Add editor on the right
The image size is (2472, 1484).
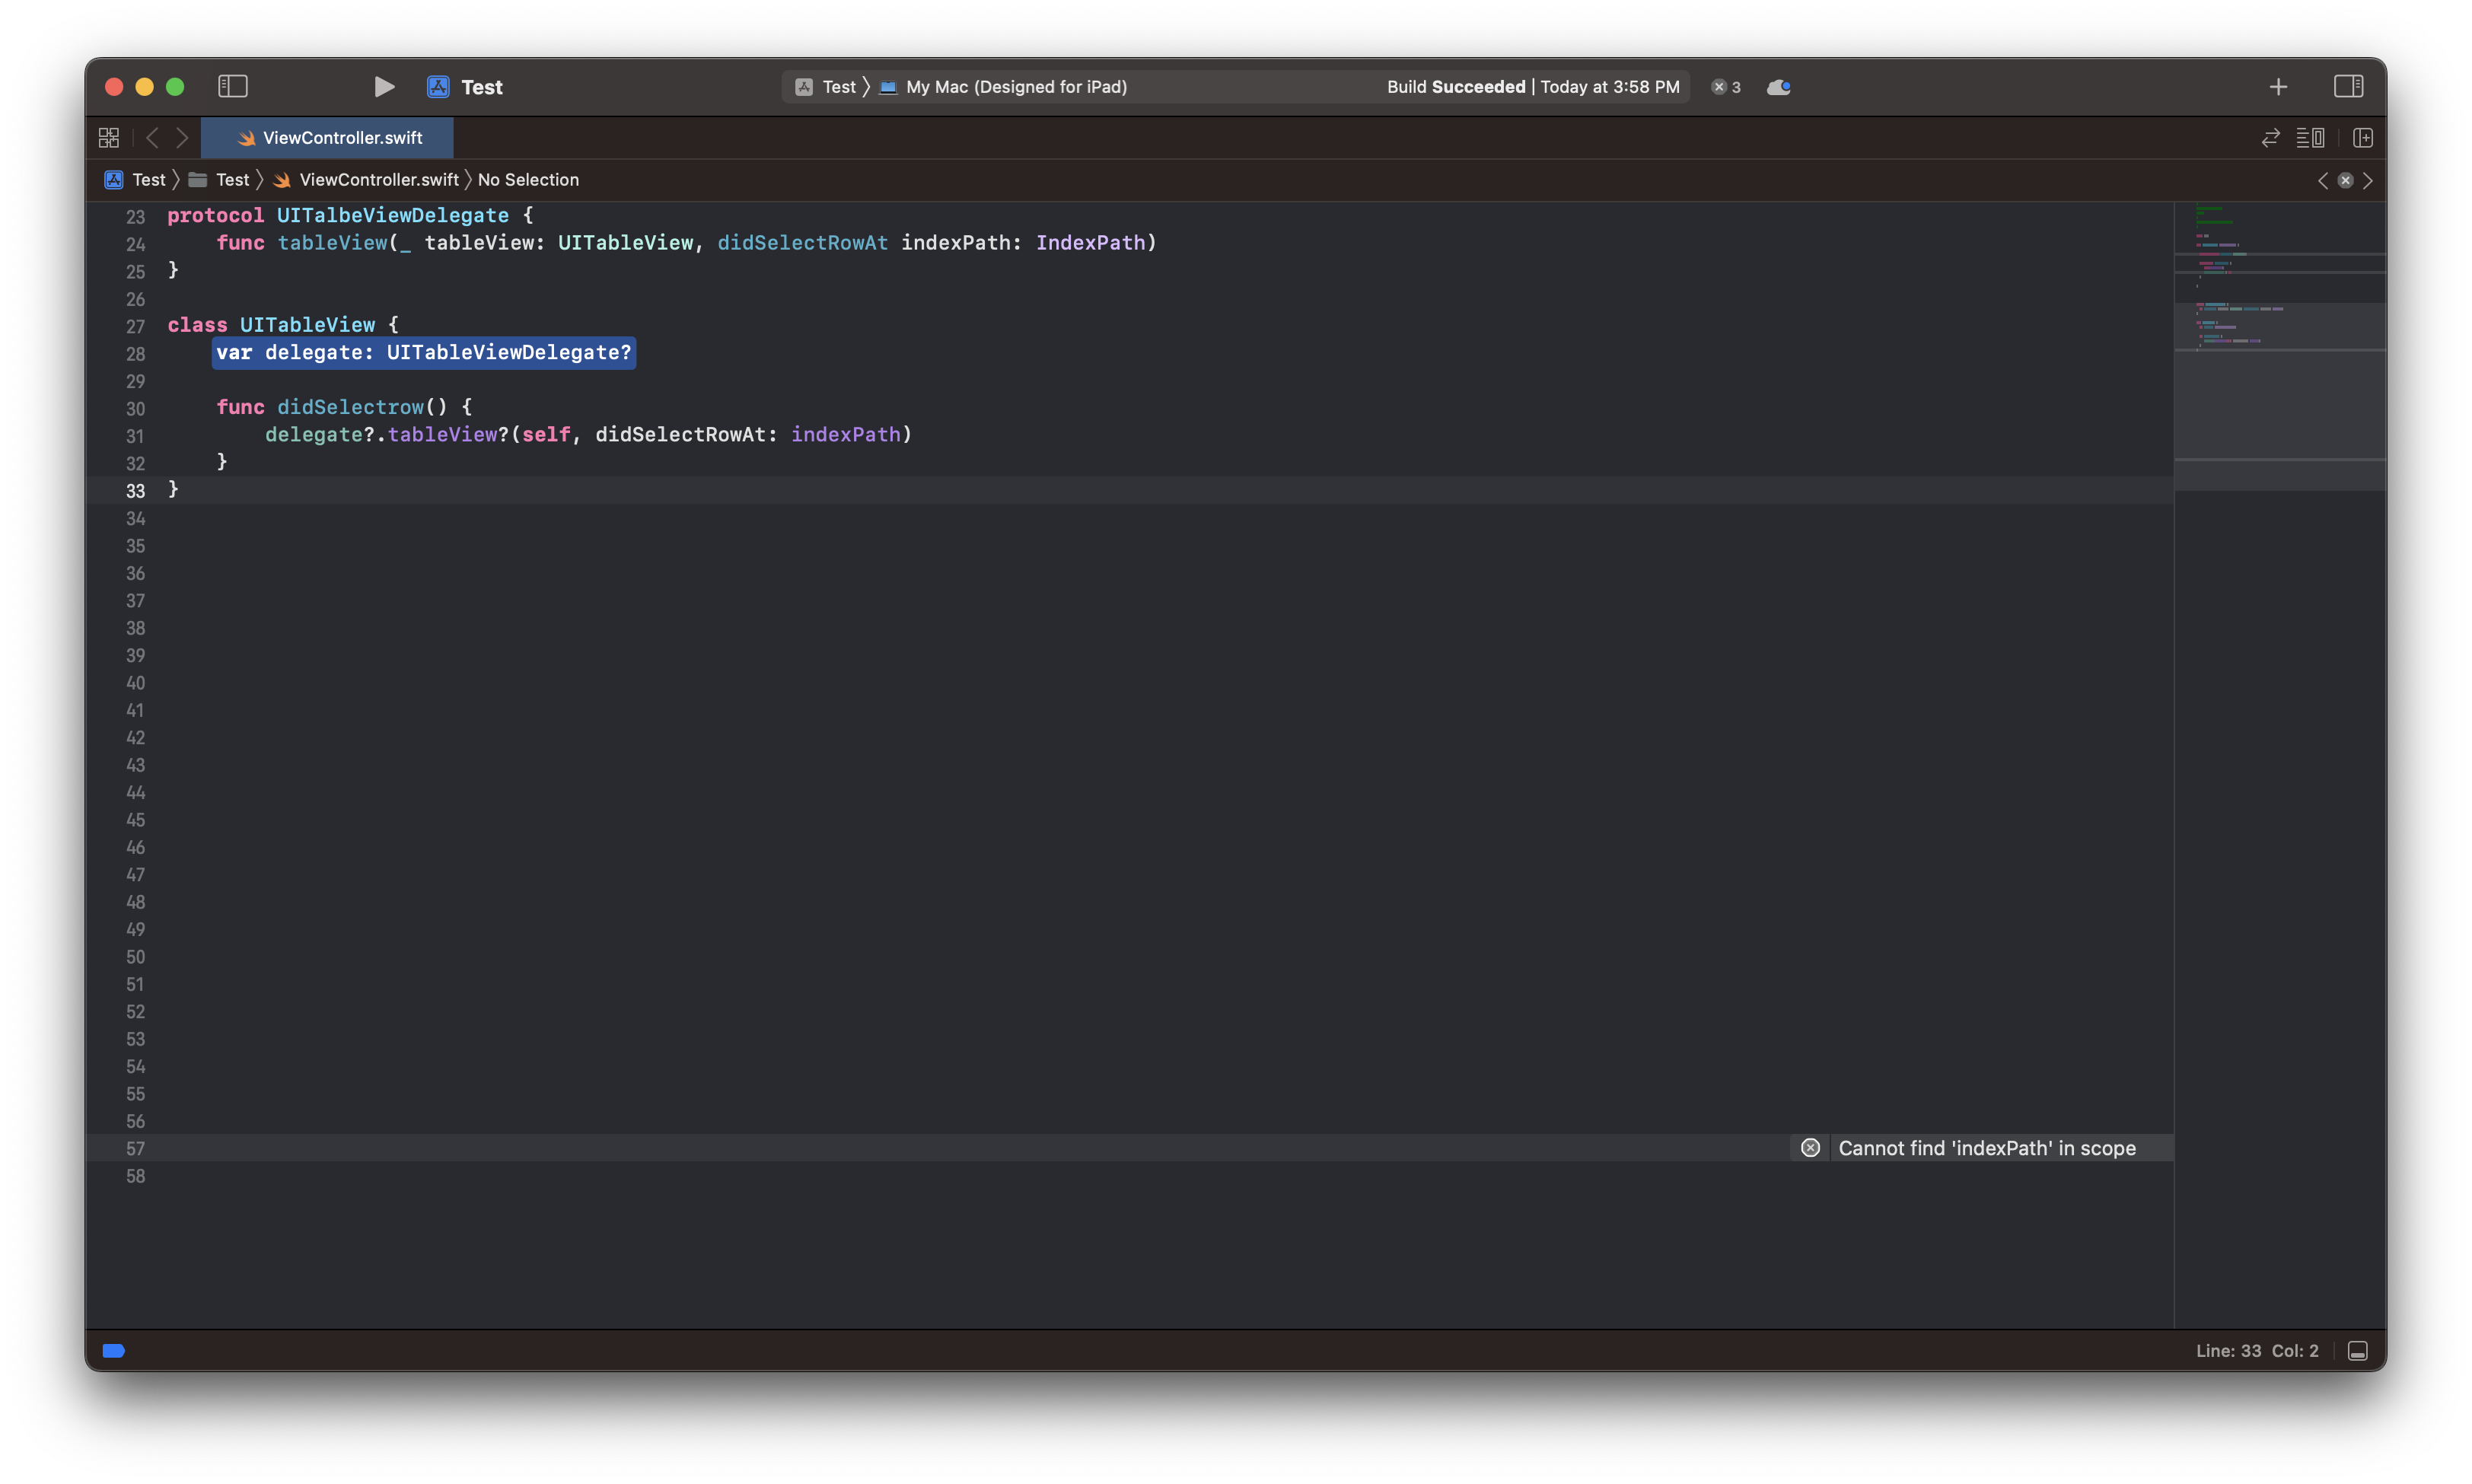click(2363, 138)
